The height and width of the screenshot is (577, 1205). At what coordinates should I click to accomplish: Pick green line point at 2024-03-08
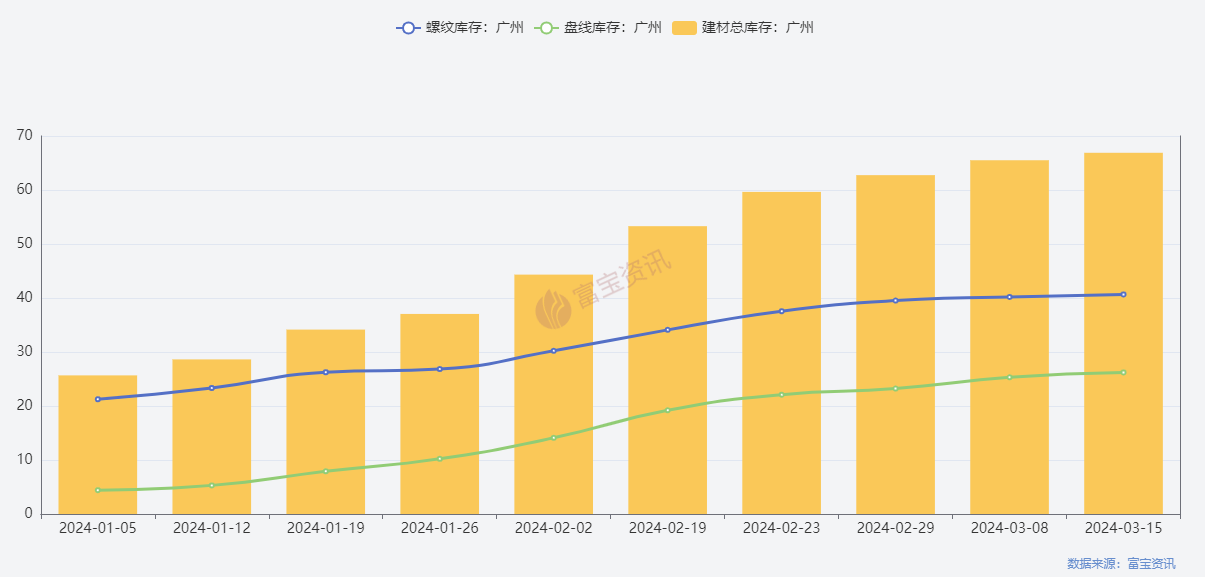(x=1010, y=377)
